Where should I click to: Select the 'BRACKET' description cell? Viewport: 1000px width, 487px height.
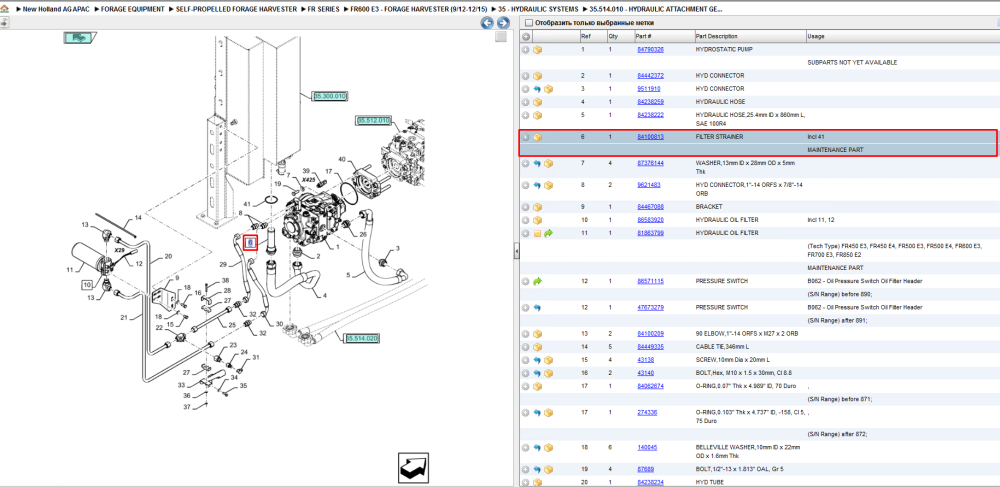tap(708, 207)
